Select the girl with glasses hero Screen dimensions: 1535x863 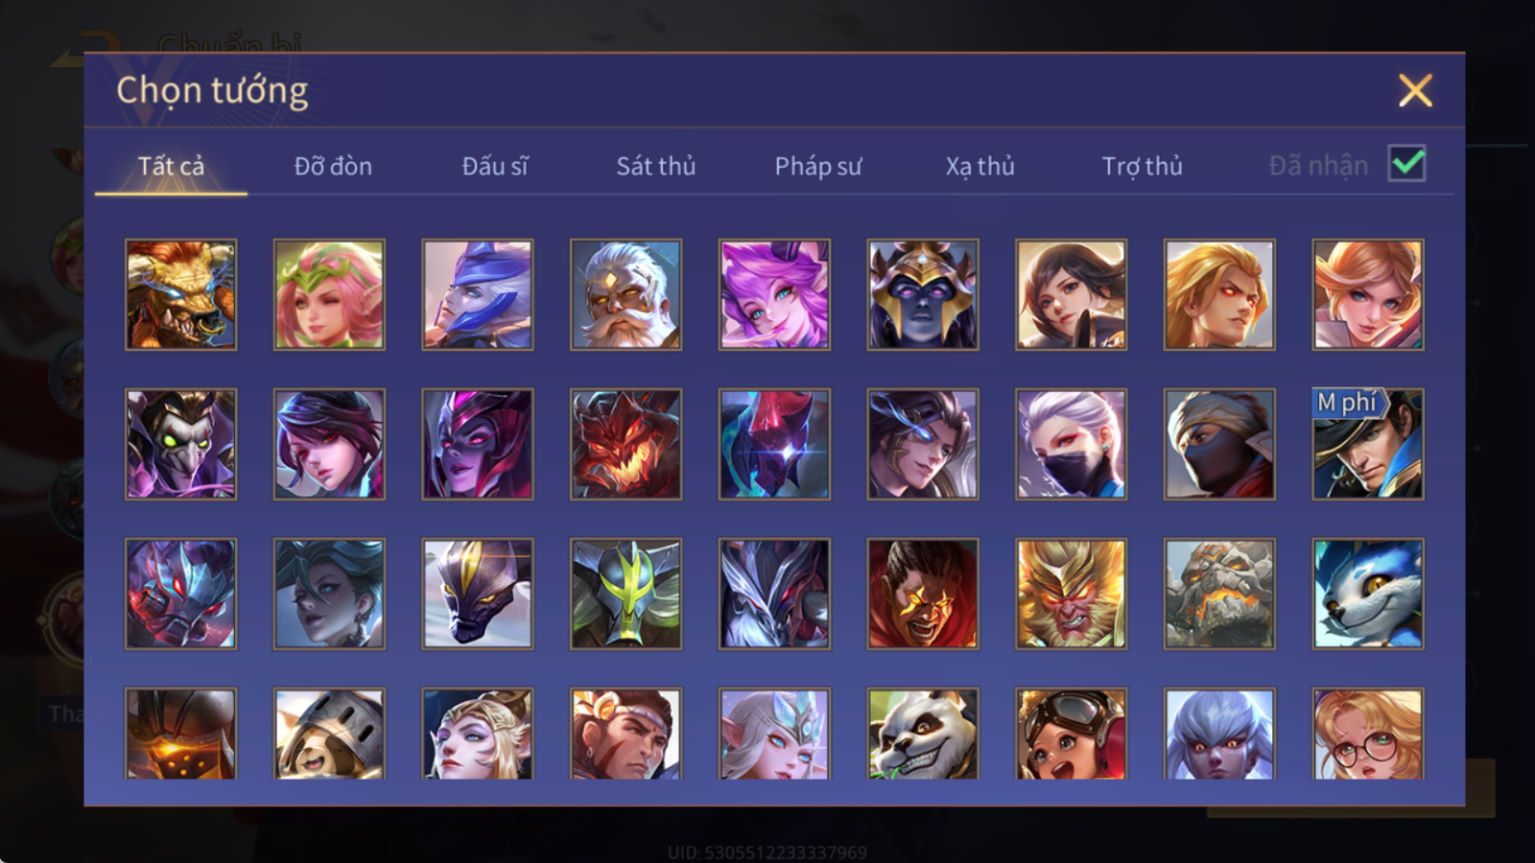[1368, 733]
